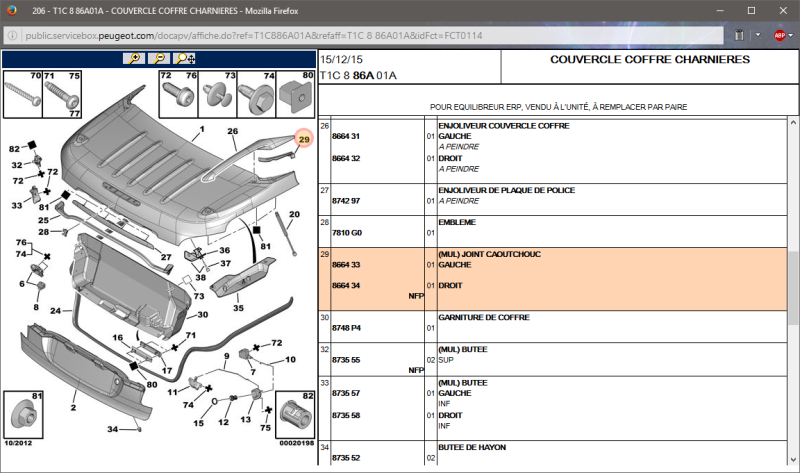800x473 pixels.
Task: Click ENJOLIVEUR DE PLAQUE DE POLICE text
Action: pyautogui.click(x=507, y=190)
